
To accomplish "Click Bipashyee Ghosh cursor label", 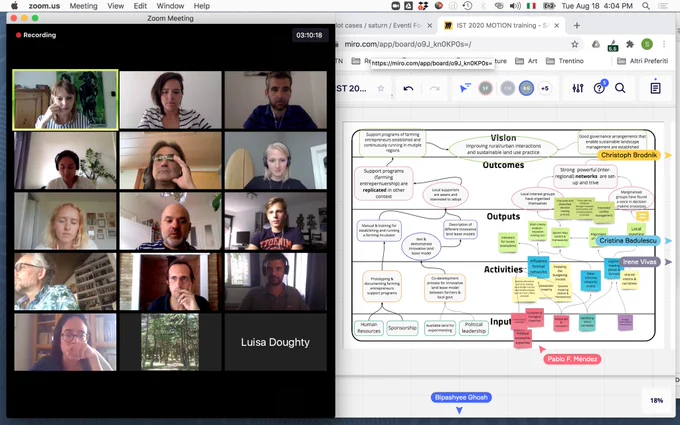I will 461,397.
